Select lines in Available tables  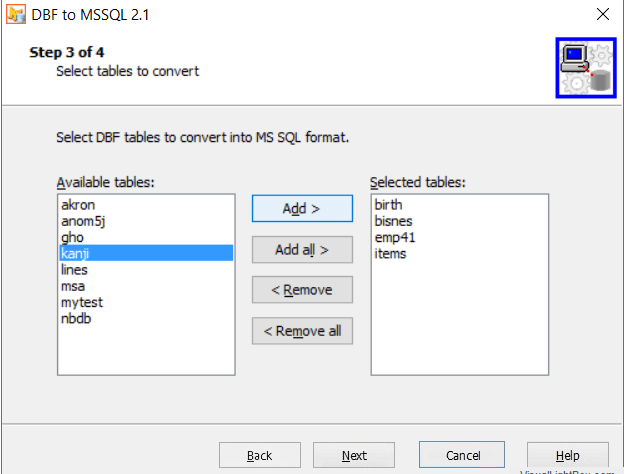click(x=146, y=270)
